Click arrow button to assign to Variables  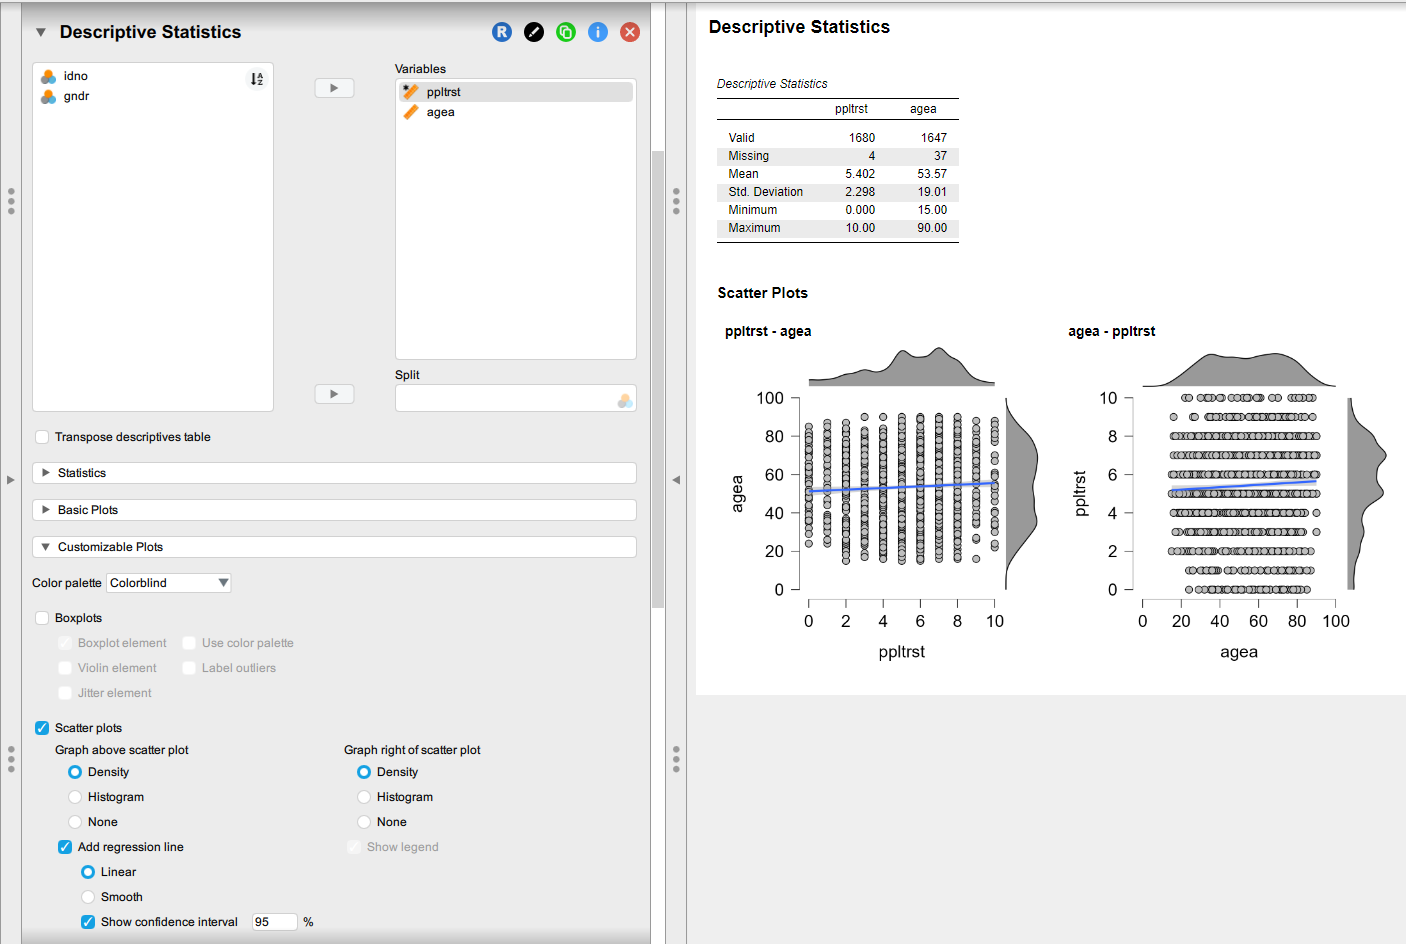[x=334, y=88]
